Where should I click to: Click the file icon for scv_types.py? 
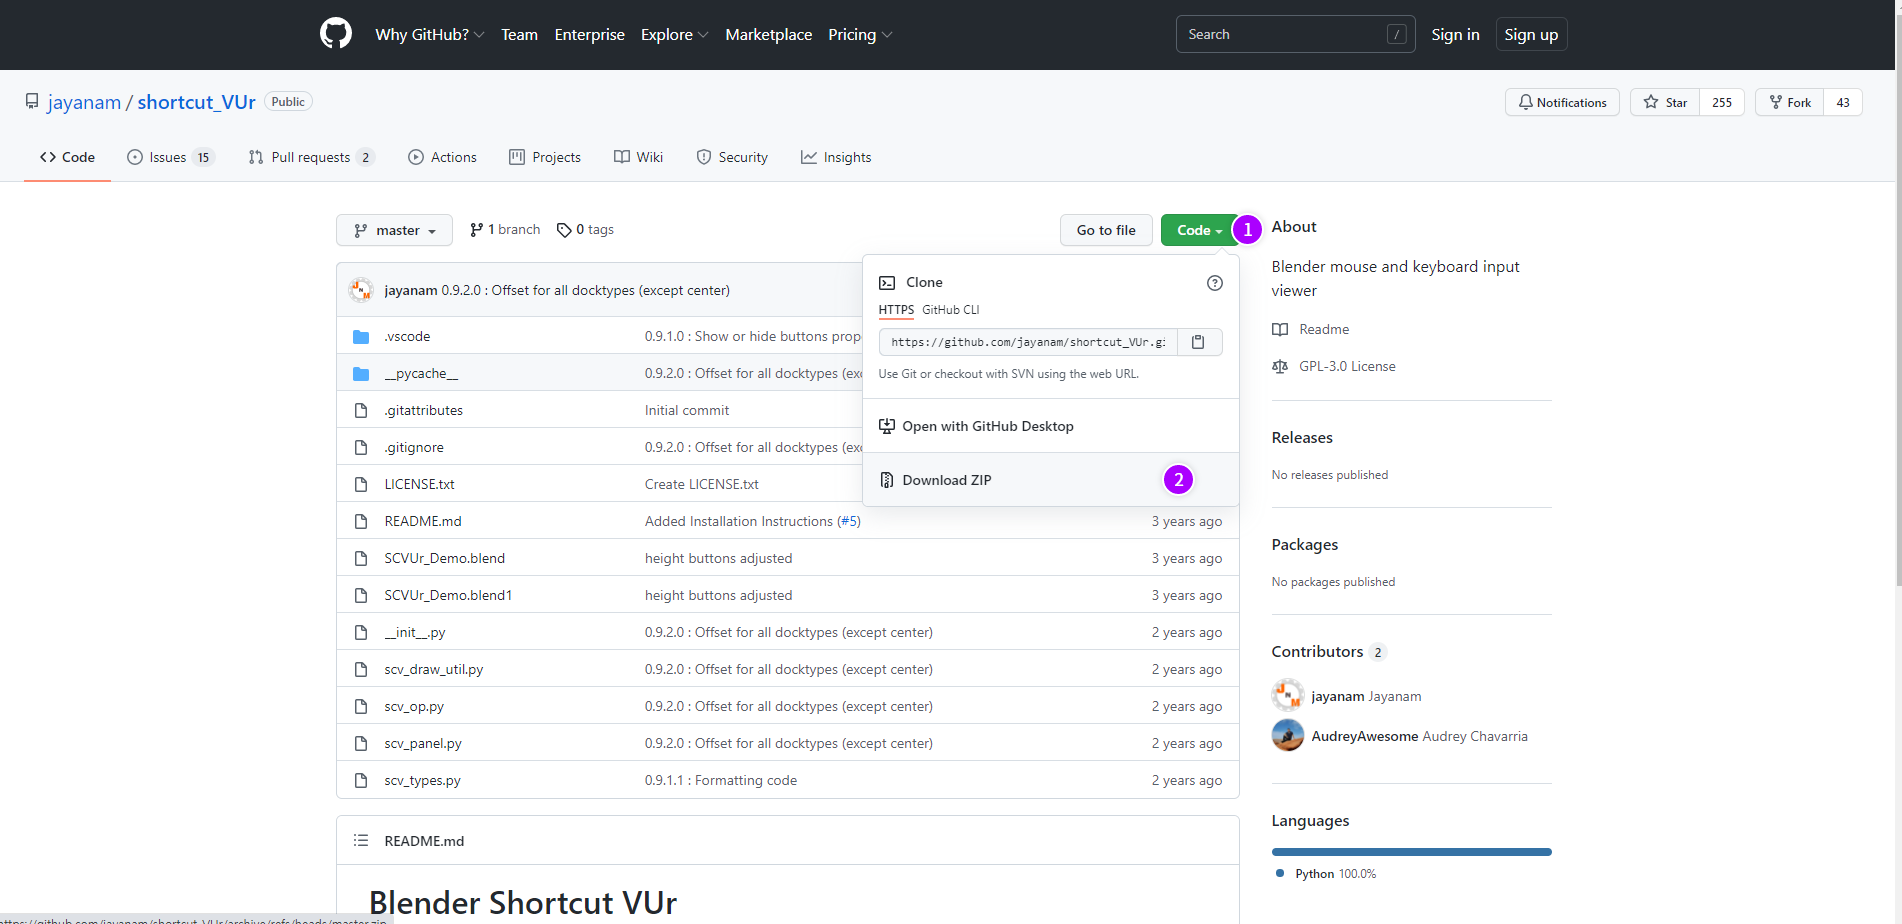(x=361, y=780)
